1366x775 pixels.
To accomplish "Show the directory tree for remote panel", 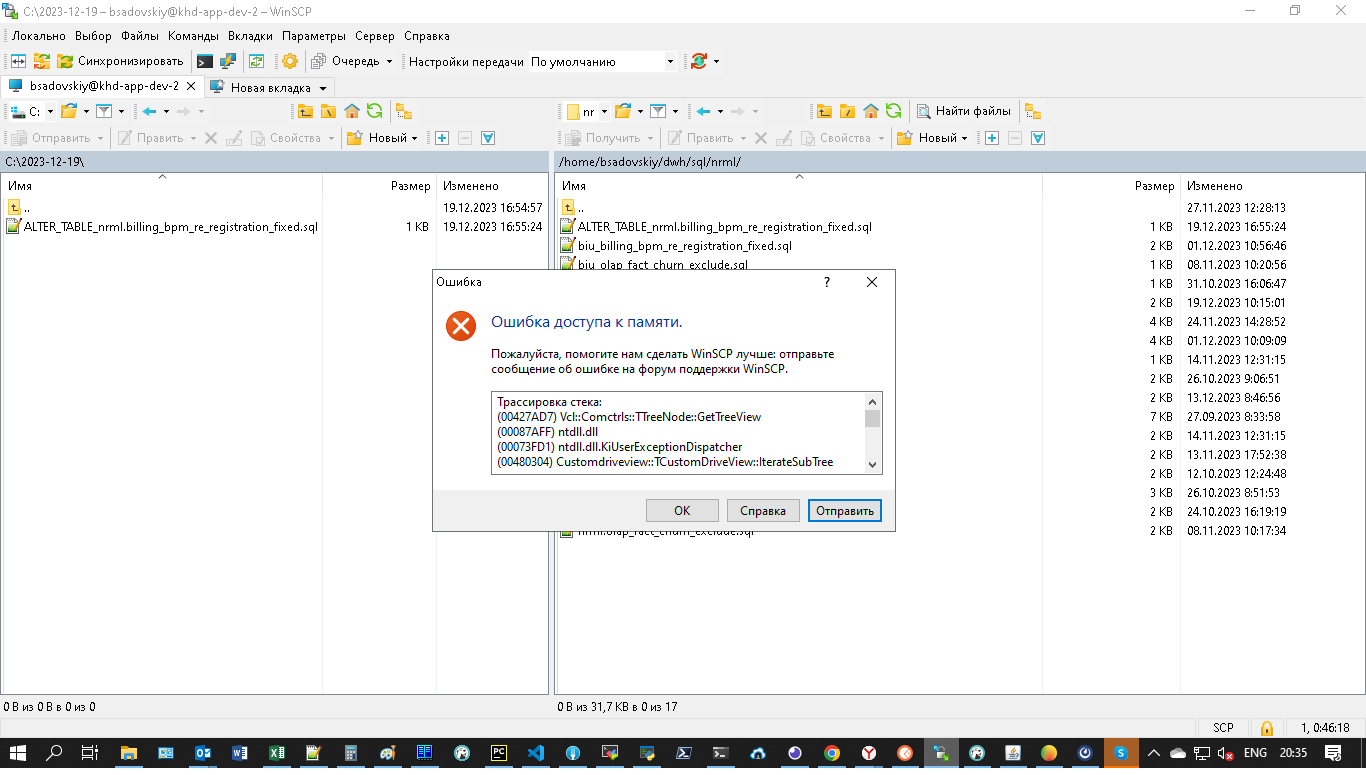I will (1032, 110).
